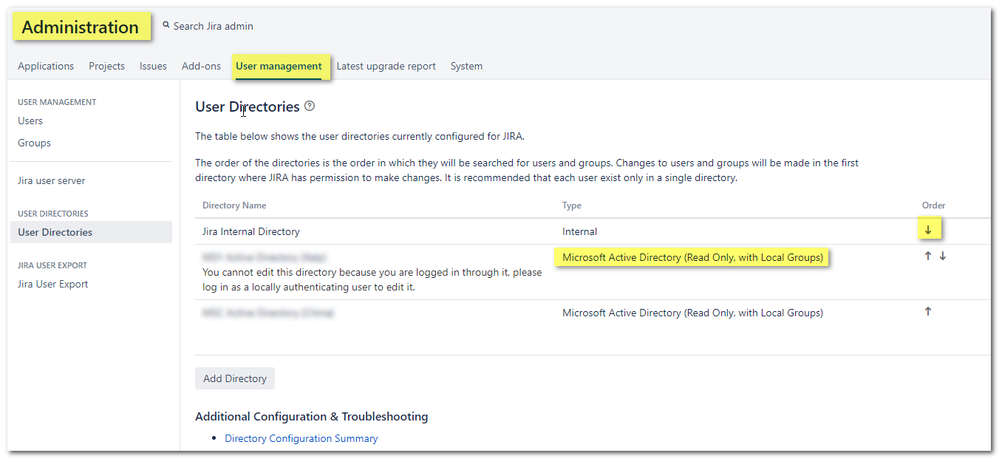
Task: Move the second Active Directory row down
Action: tap(942, 256)
